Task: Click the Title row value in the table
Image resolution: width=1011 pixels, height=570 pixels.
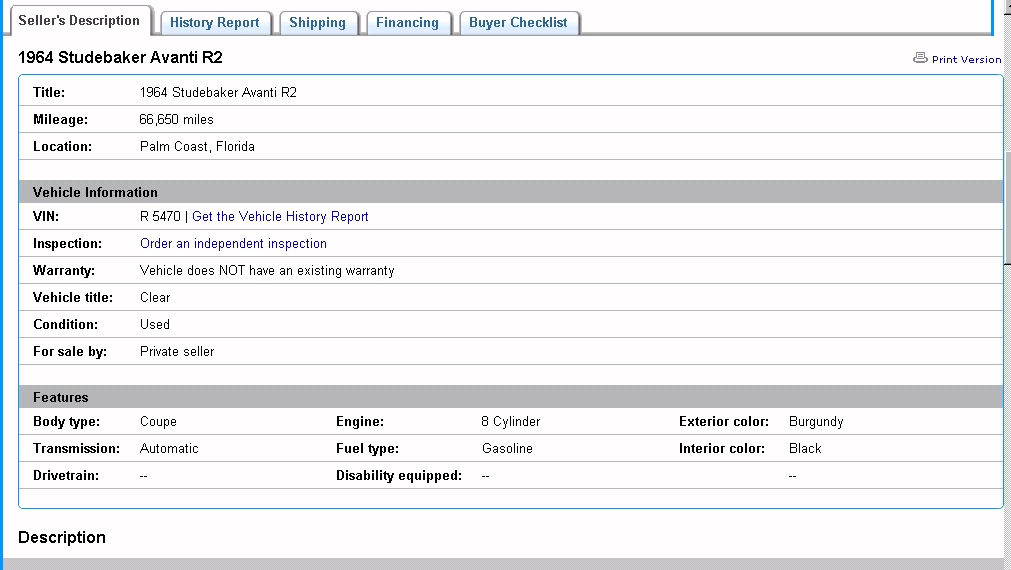Action: 218,93
